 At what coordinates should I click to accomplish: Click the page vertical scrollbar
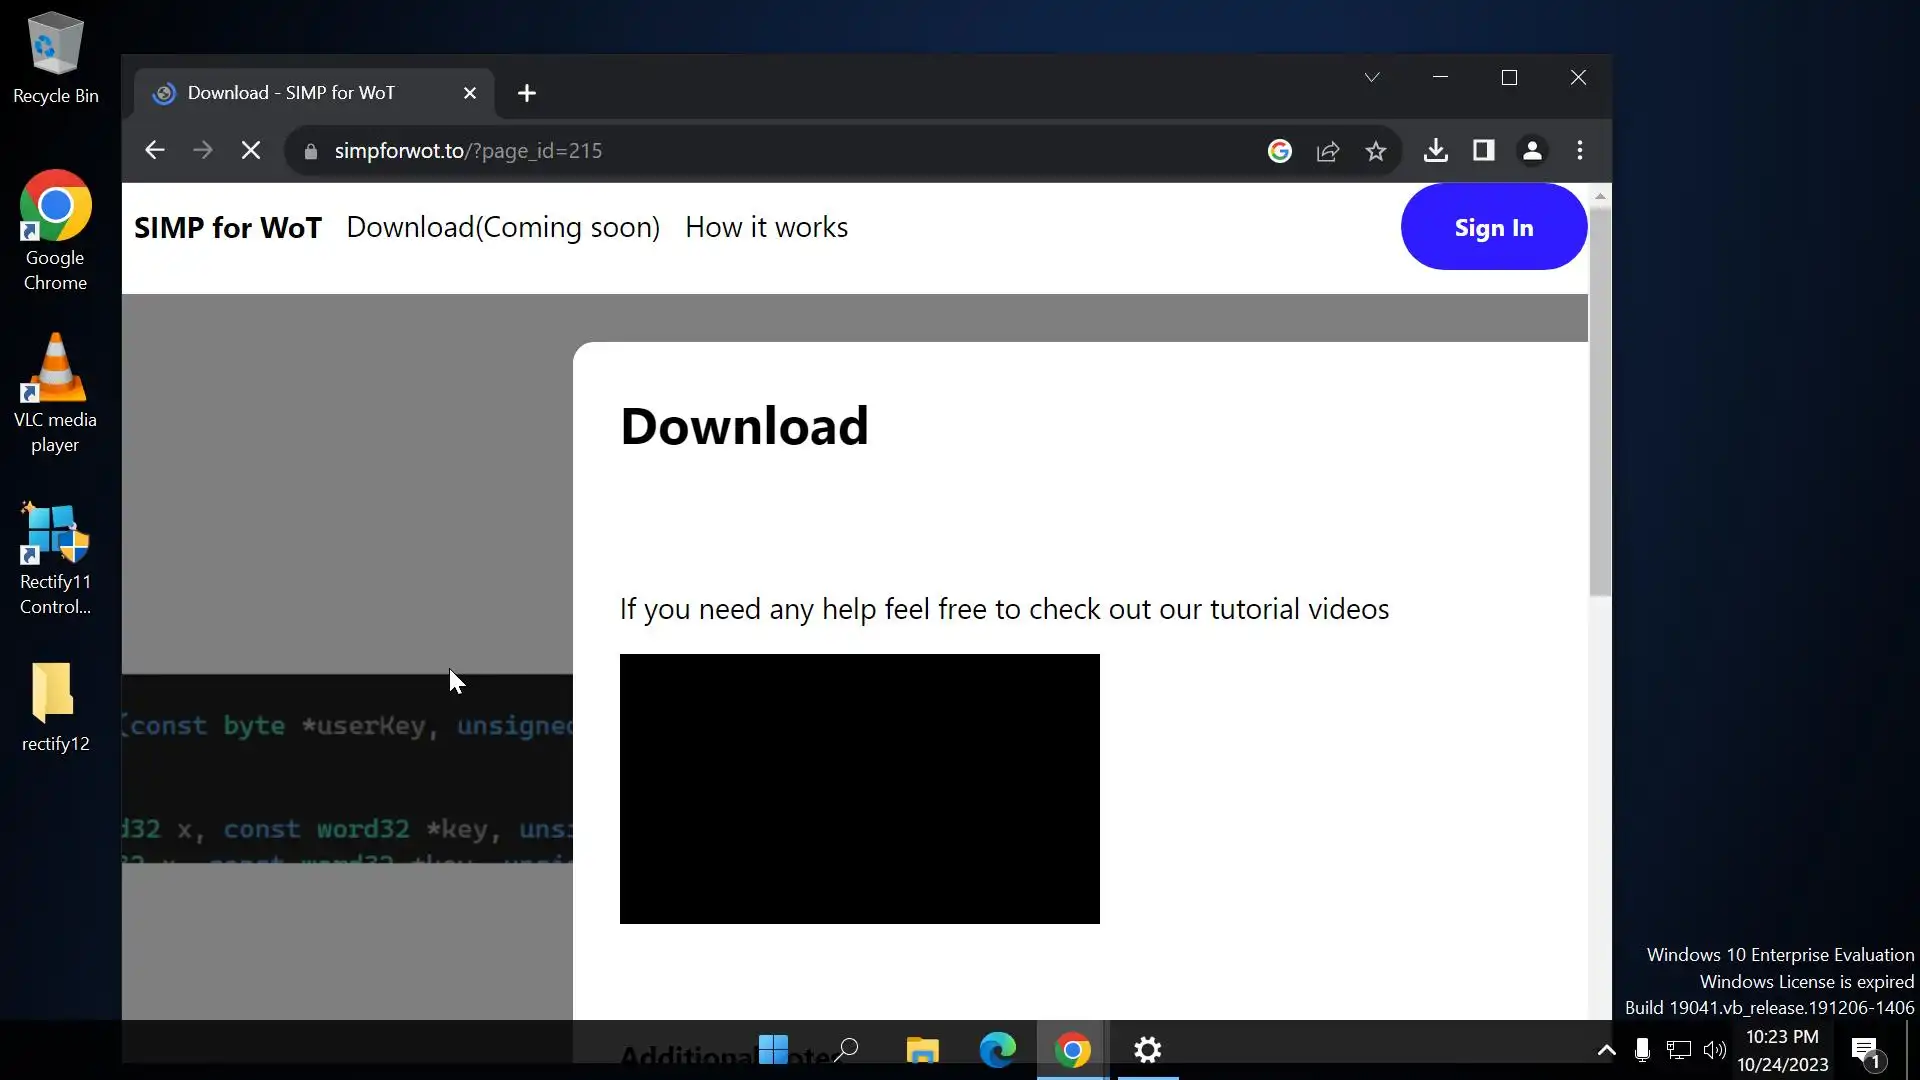point(1600,400)
